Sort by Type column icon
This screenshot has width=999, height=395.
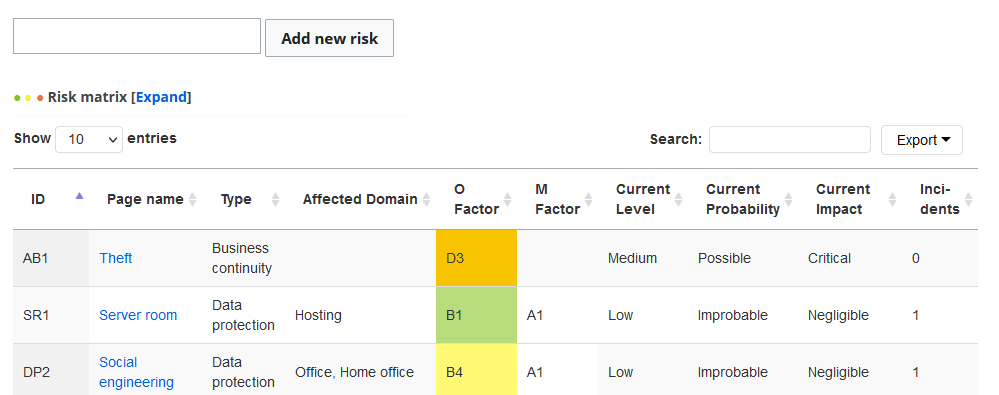click(275, 199)
